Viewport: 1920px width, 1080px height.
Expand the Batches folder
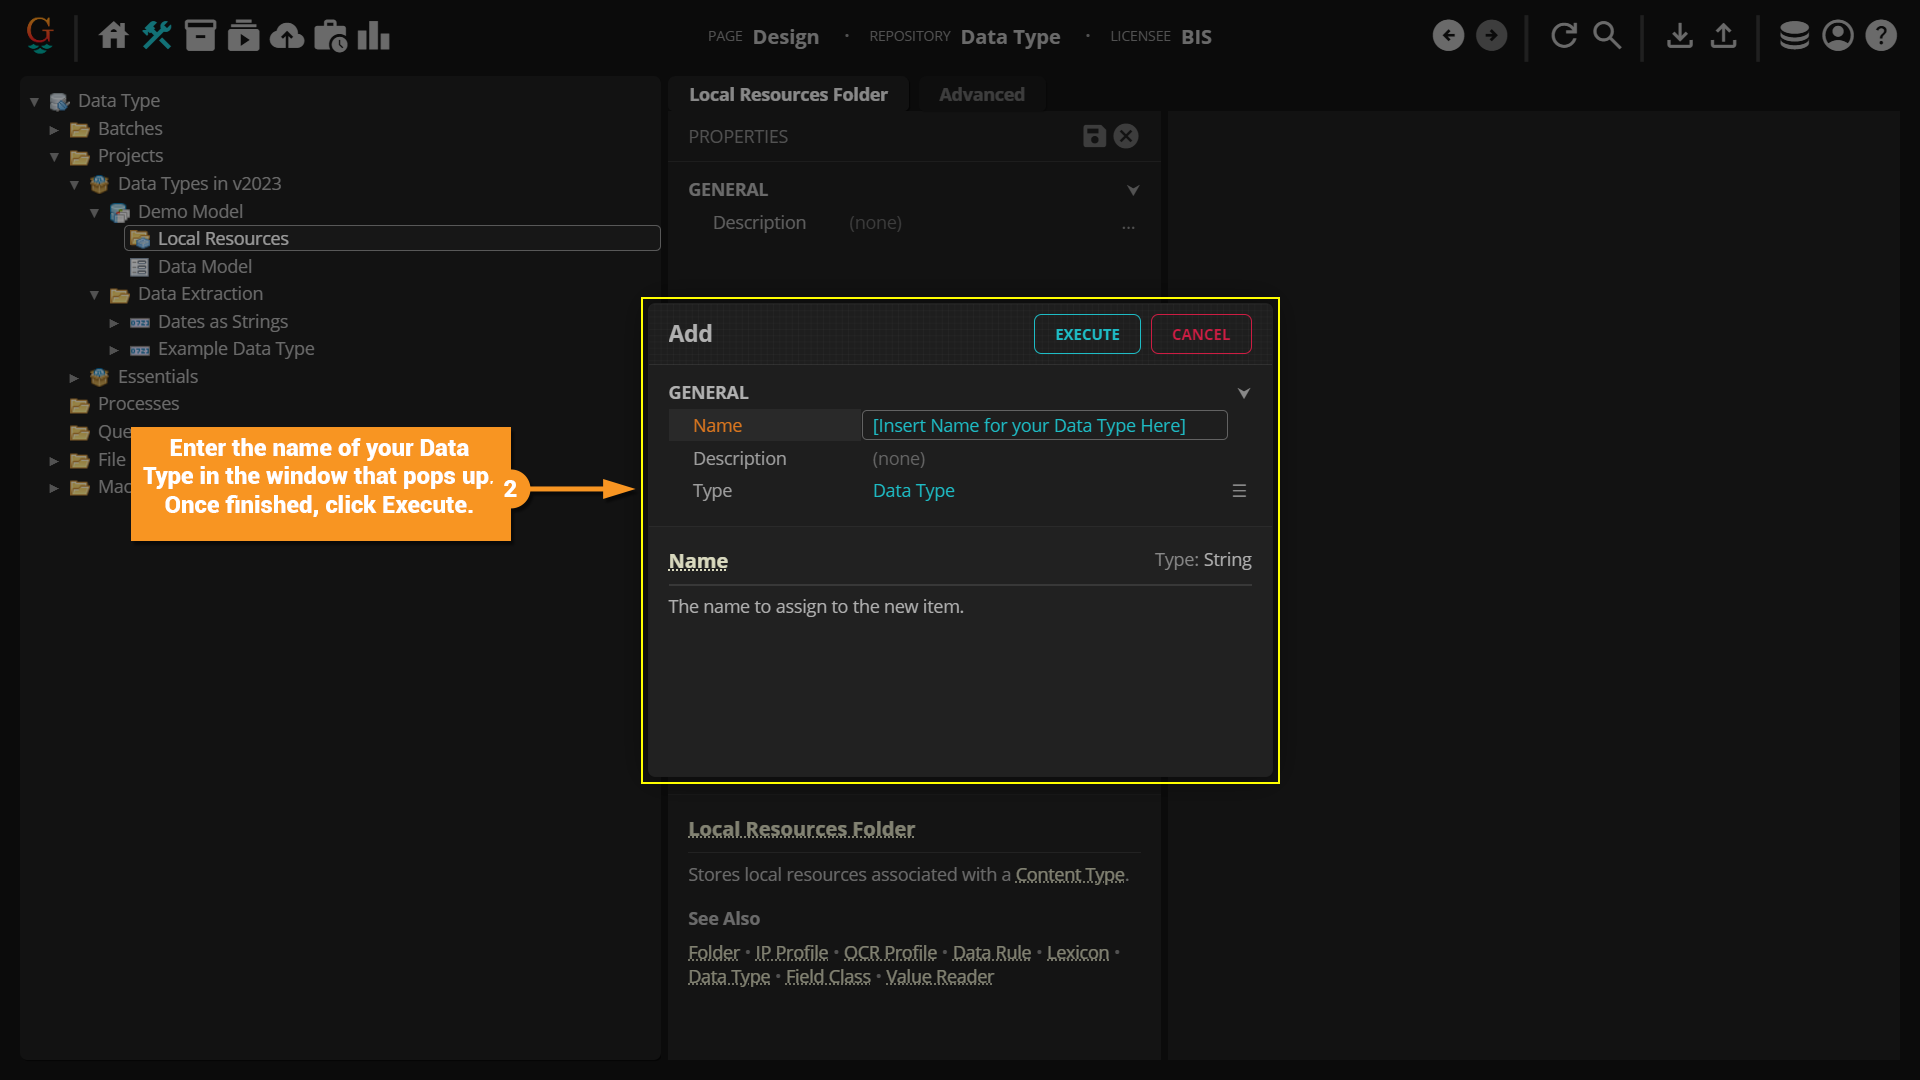54,129
